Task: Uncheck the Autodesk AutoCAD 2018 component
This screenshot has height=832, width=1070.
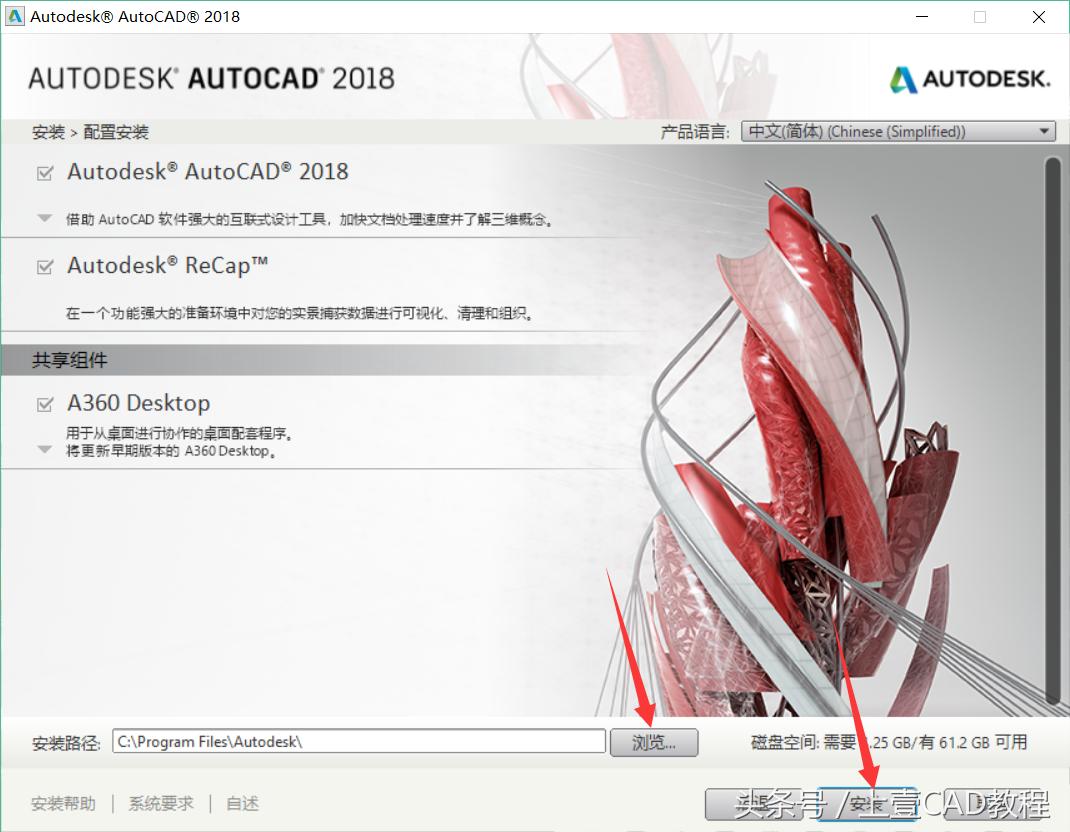Action: [x=42, y=171]
